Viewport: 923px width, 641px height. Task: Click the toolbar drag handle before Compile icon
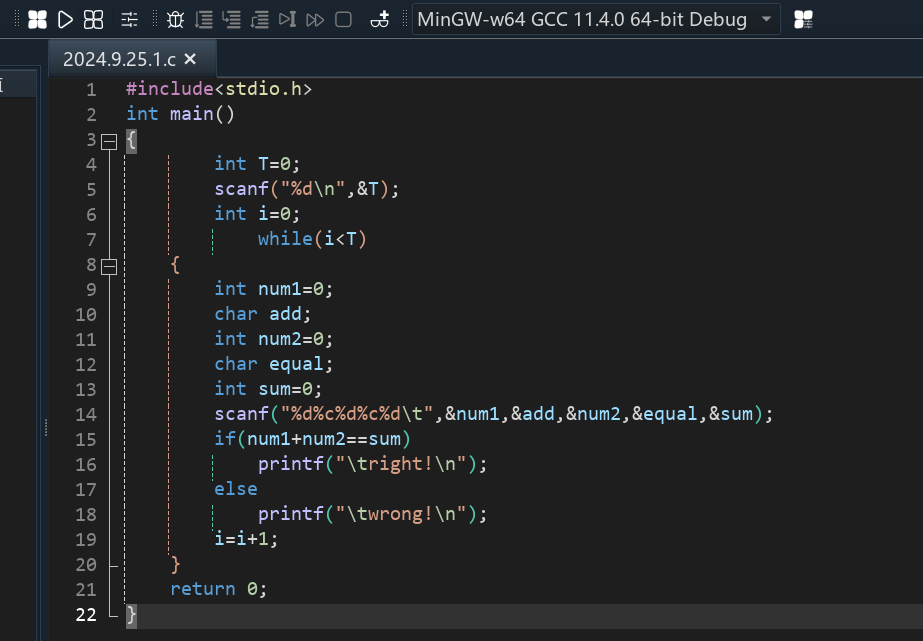click(x=17, y=19)
